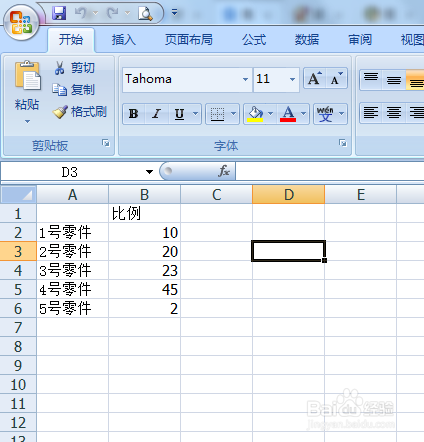Select column C header

216,195
